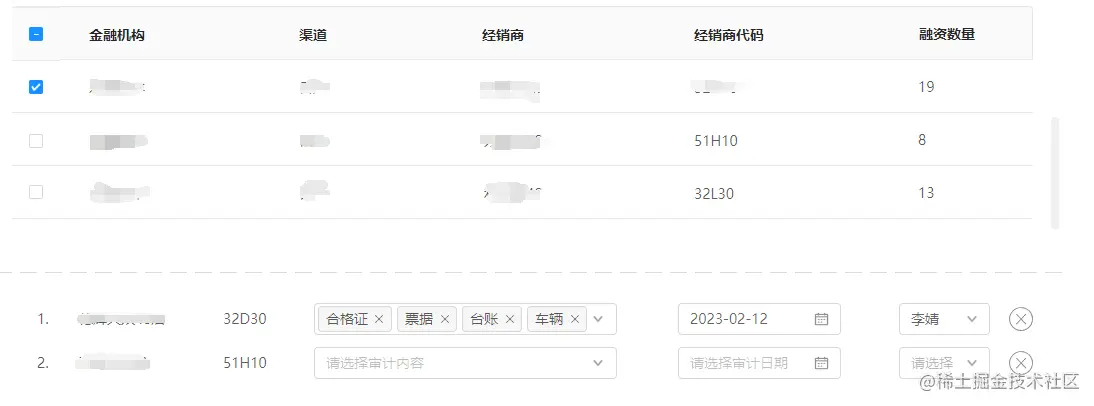1094x406 pixels.
Task: Click calendar icon in the empty 请选择审计日期 field
Action: pyautogui.click(x=821, y=363)
